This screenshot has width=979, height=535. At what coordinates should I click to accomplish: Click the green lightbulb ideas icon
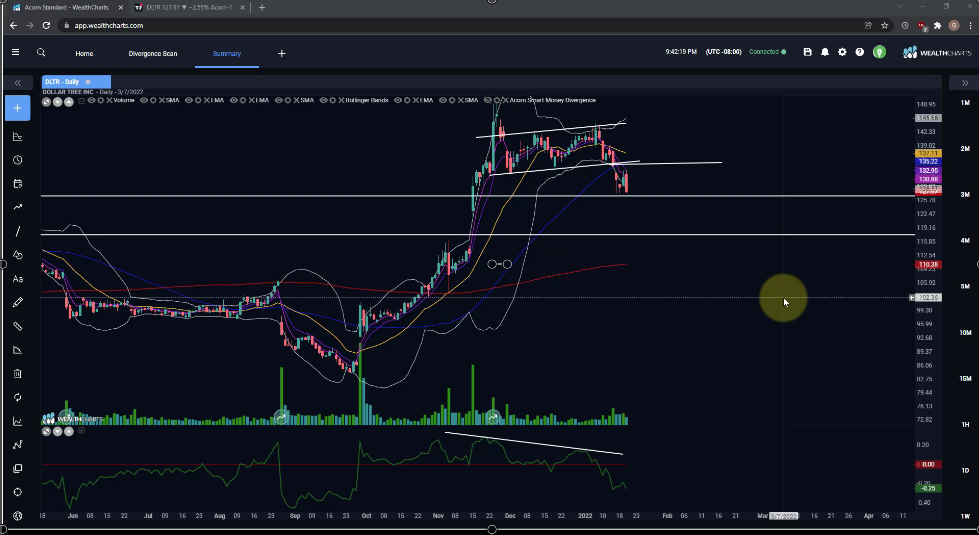click(879, 52)
